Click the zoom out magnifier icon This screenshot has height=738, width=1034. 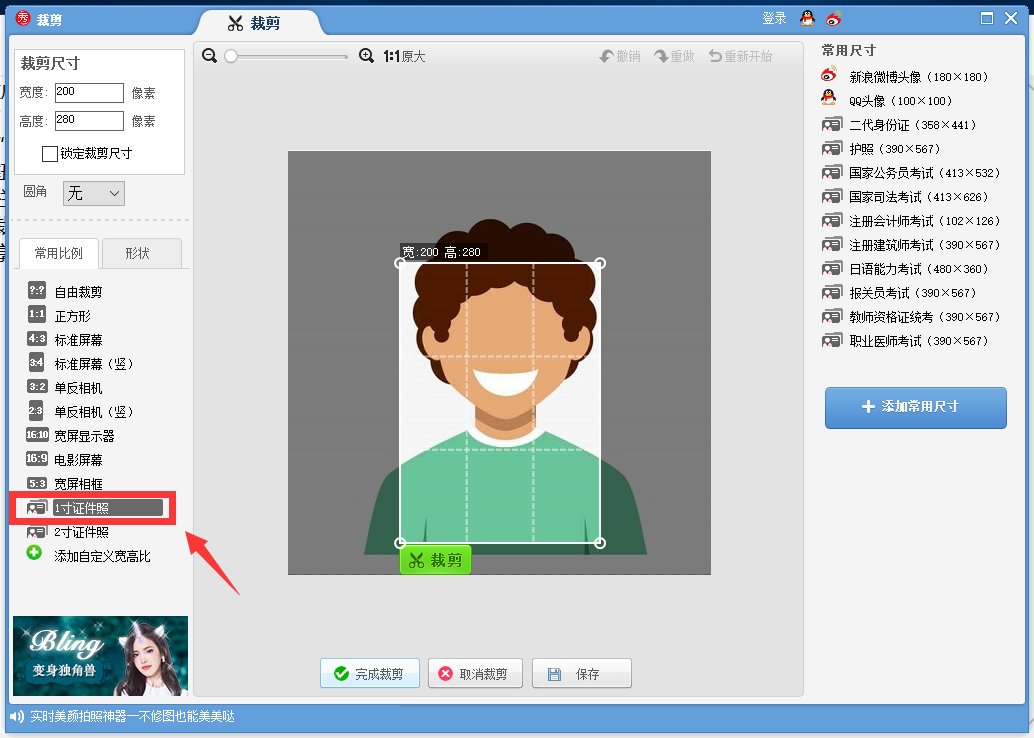tap(210, 56)
